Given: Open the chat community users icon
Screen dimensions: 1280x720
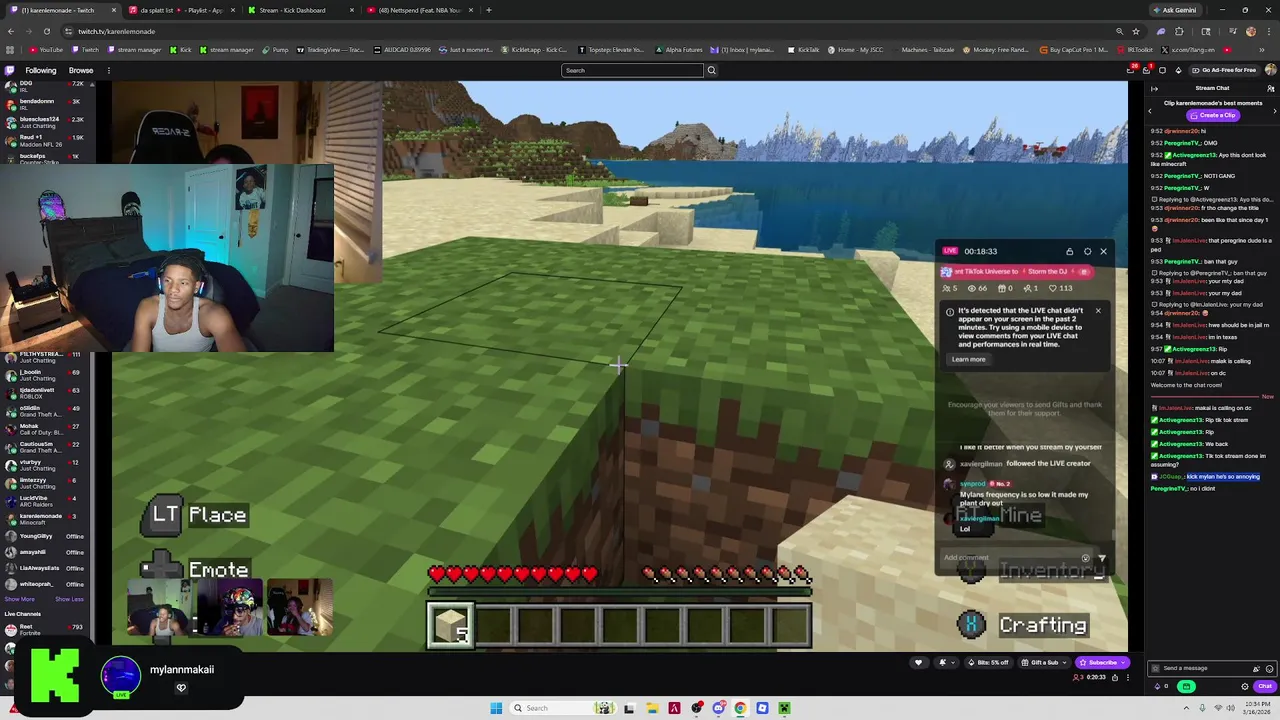Looking at the screenshot, I should point(1271,89).
